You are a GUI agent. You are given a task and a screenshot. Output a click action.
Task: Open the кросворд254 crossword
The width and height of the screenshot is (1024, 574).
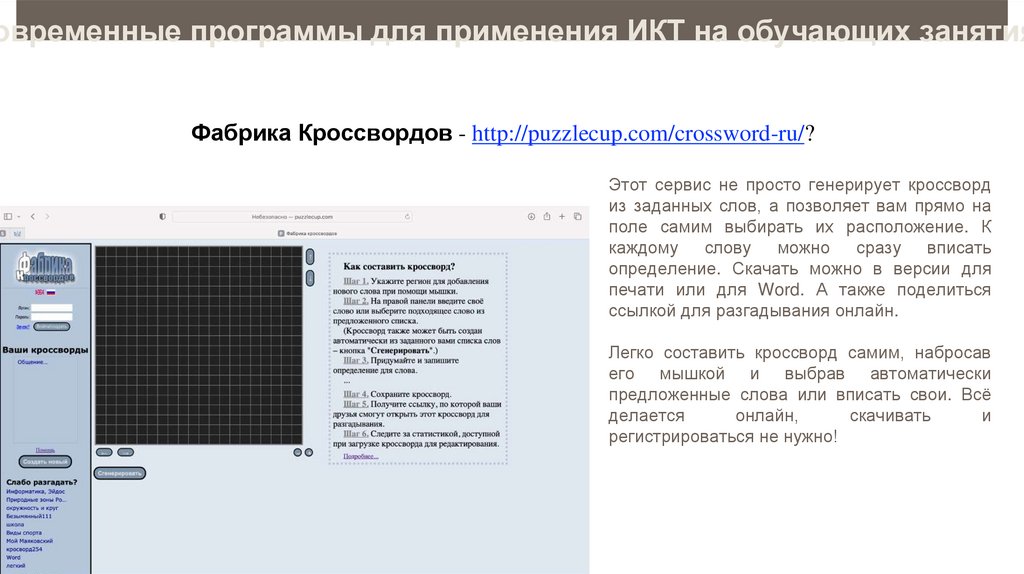click(x=24, y=549)
